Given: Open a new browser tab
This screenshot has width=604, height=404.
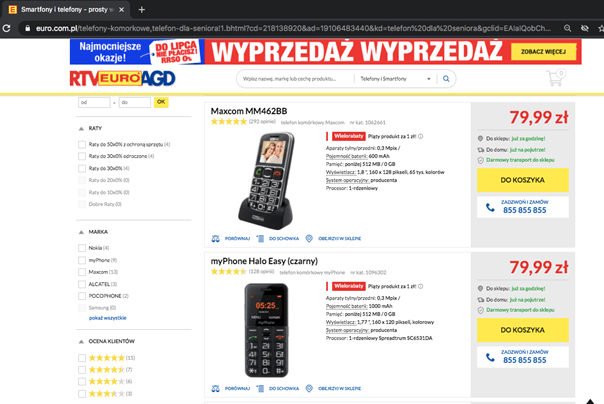Looking at the screenshot, I should [x=142, y=10].
